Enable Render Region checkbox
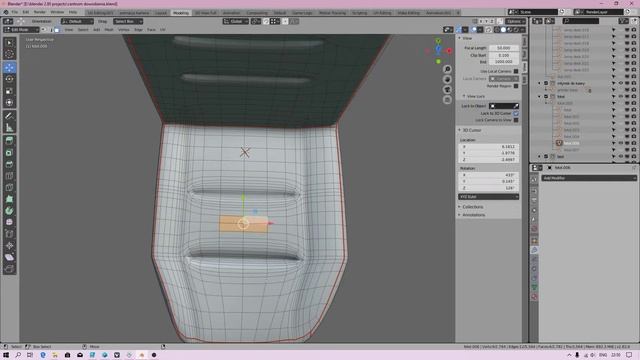 (x=516, y=86)
